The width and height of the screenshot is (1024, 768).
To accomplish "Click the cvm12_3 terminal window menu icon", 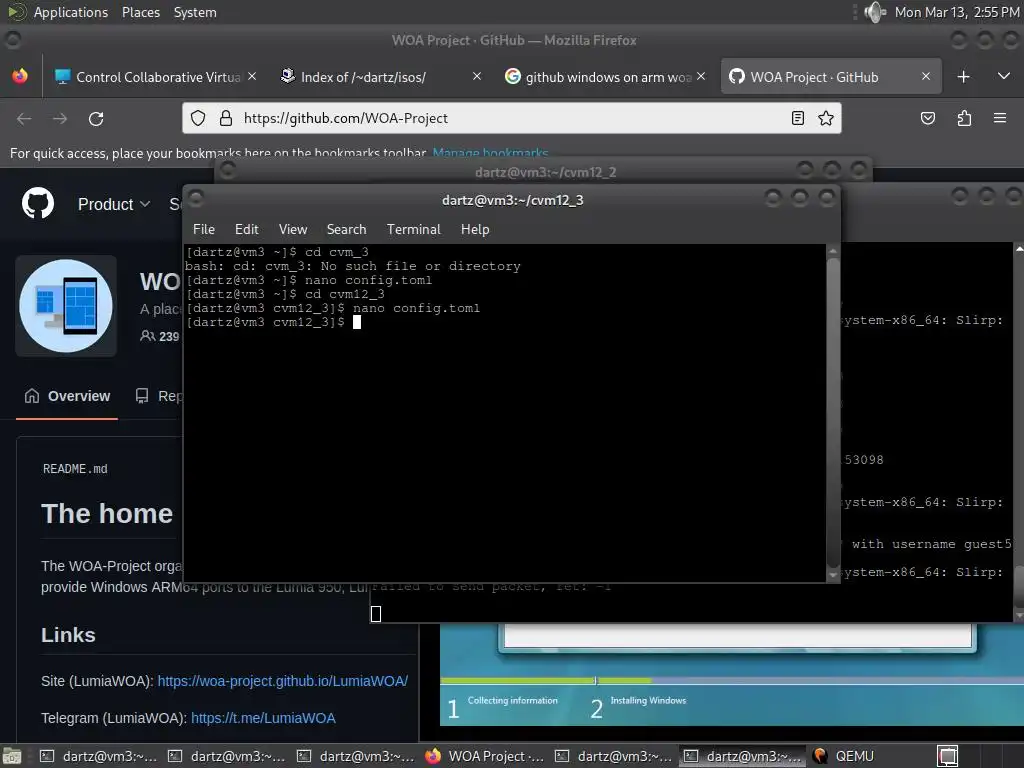I will (195, 198).
